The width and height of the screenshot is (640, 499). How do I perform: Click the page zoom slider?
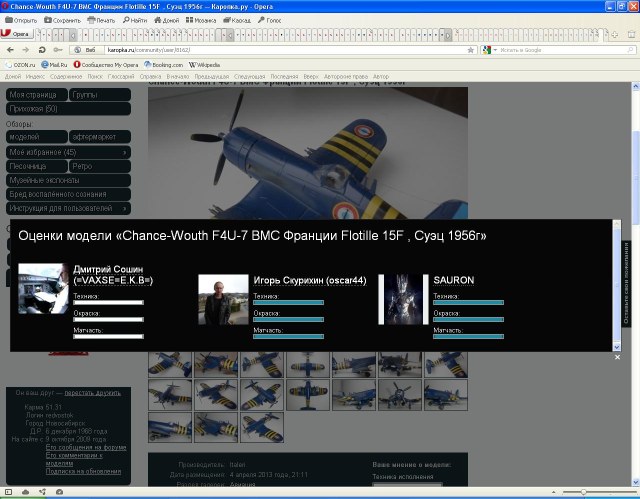[x=585, y=492]
